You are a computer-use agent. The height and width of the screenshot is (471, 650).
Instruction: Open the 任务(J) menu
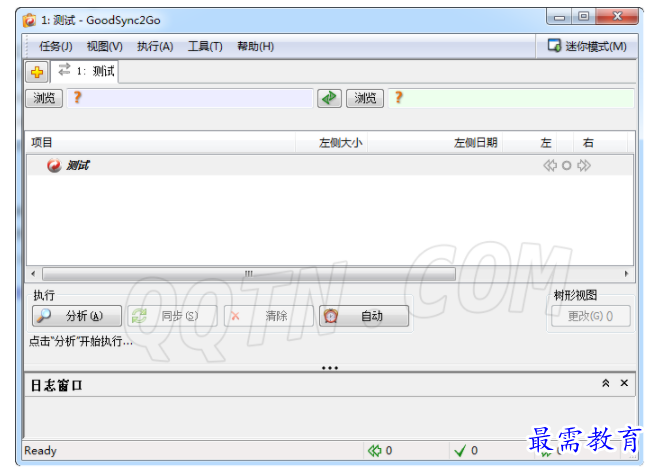(56, 46)
